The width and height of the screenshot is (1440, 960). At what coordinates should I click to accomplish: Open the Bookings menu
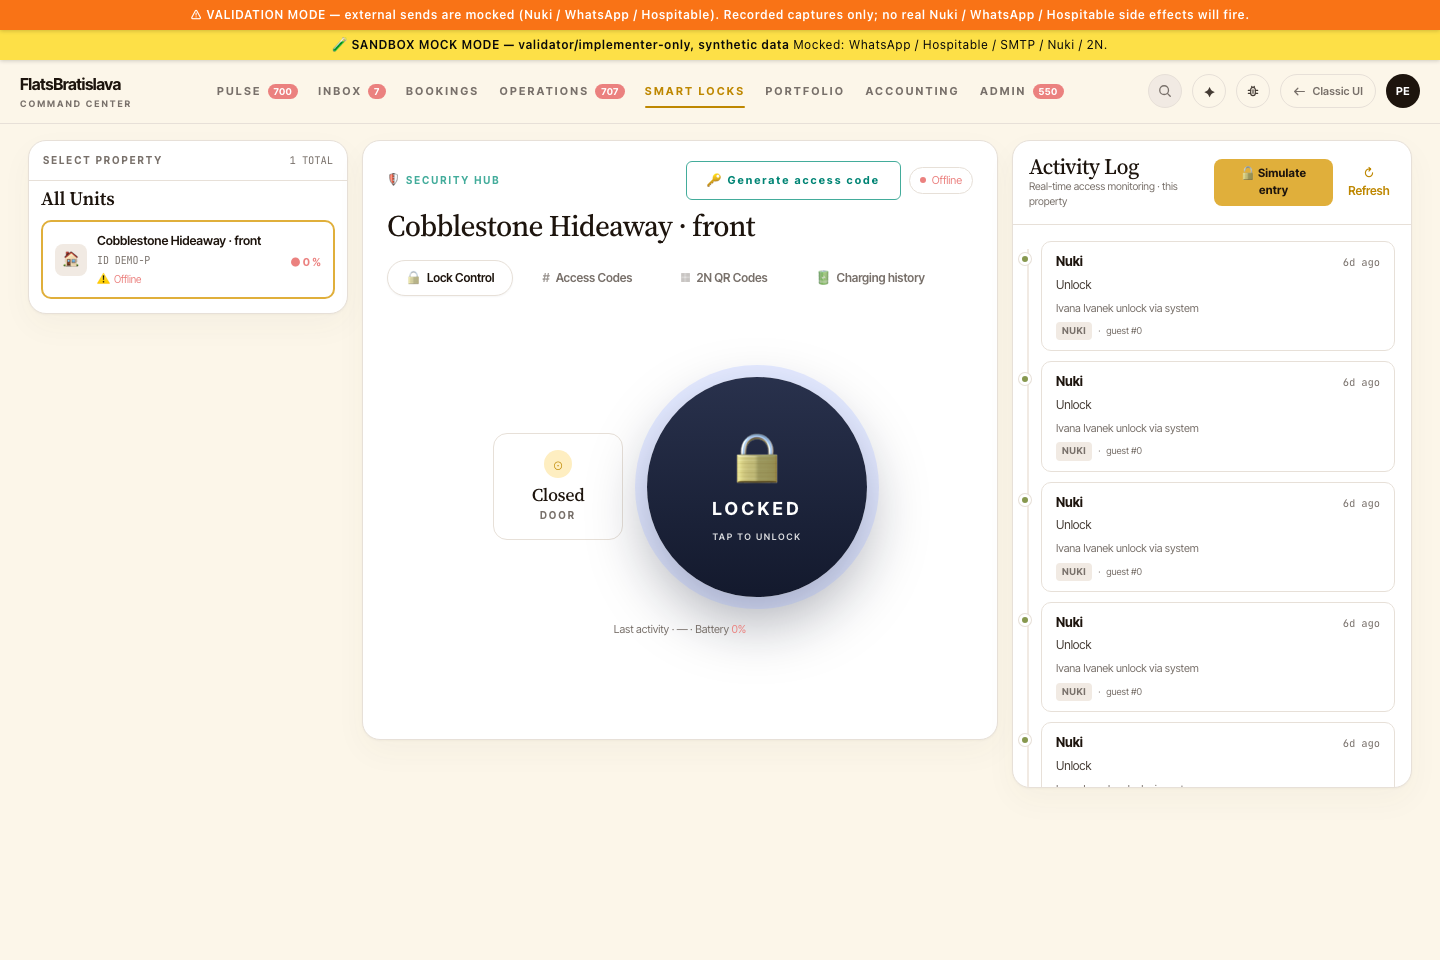[442, 91]
